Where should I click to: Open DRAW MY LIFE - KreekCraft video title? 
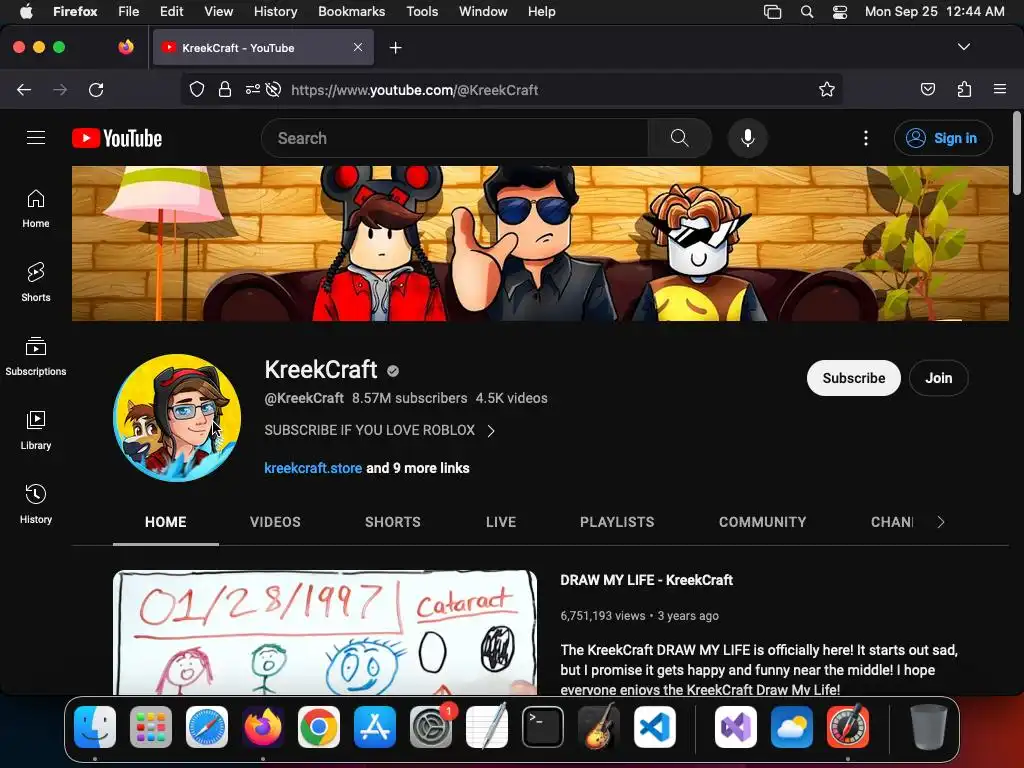click(647, 580)
